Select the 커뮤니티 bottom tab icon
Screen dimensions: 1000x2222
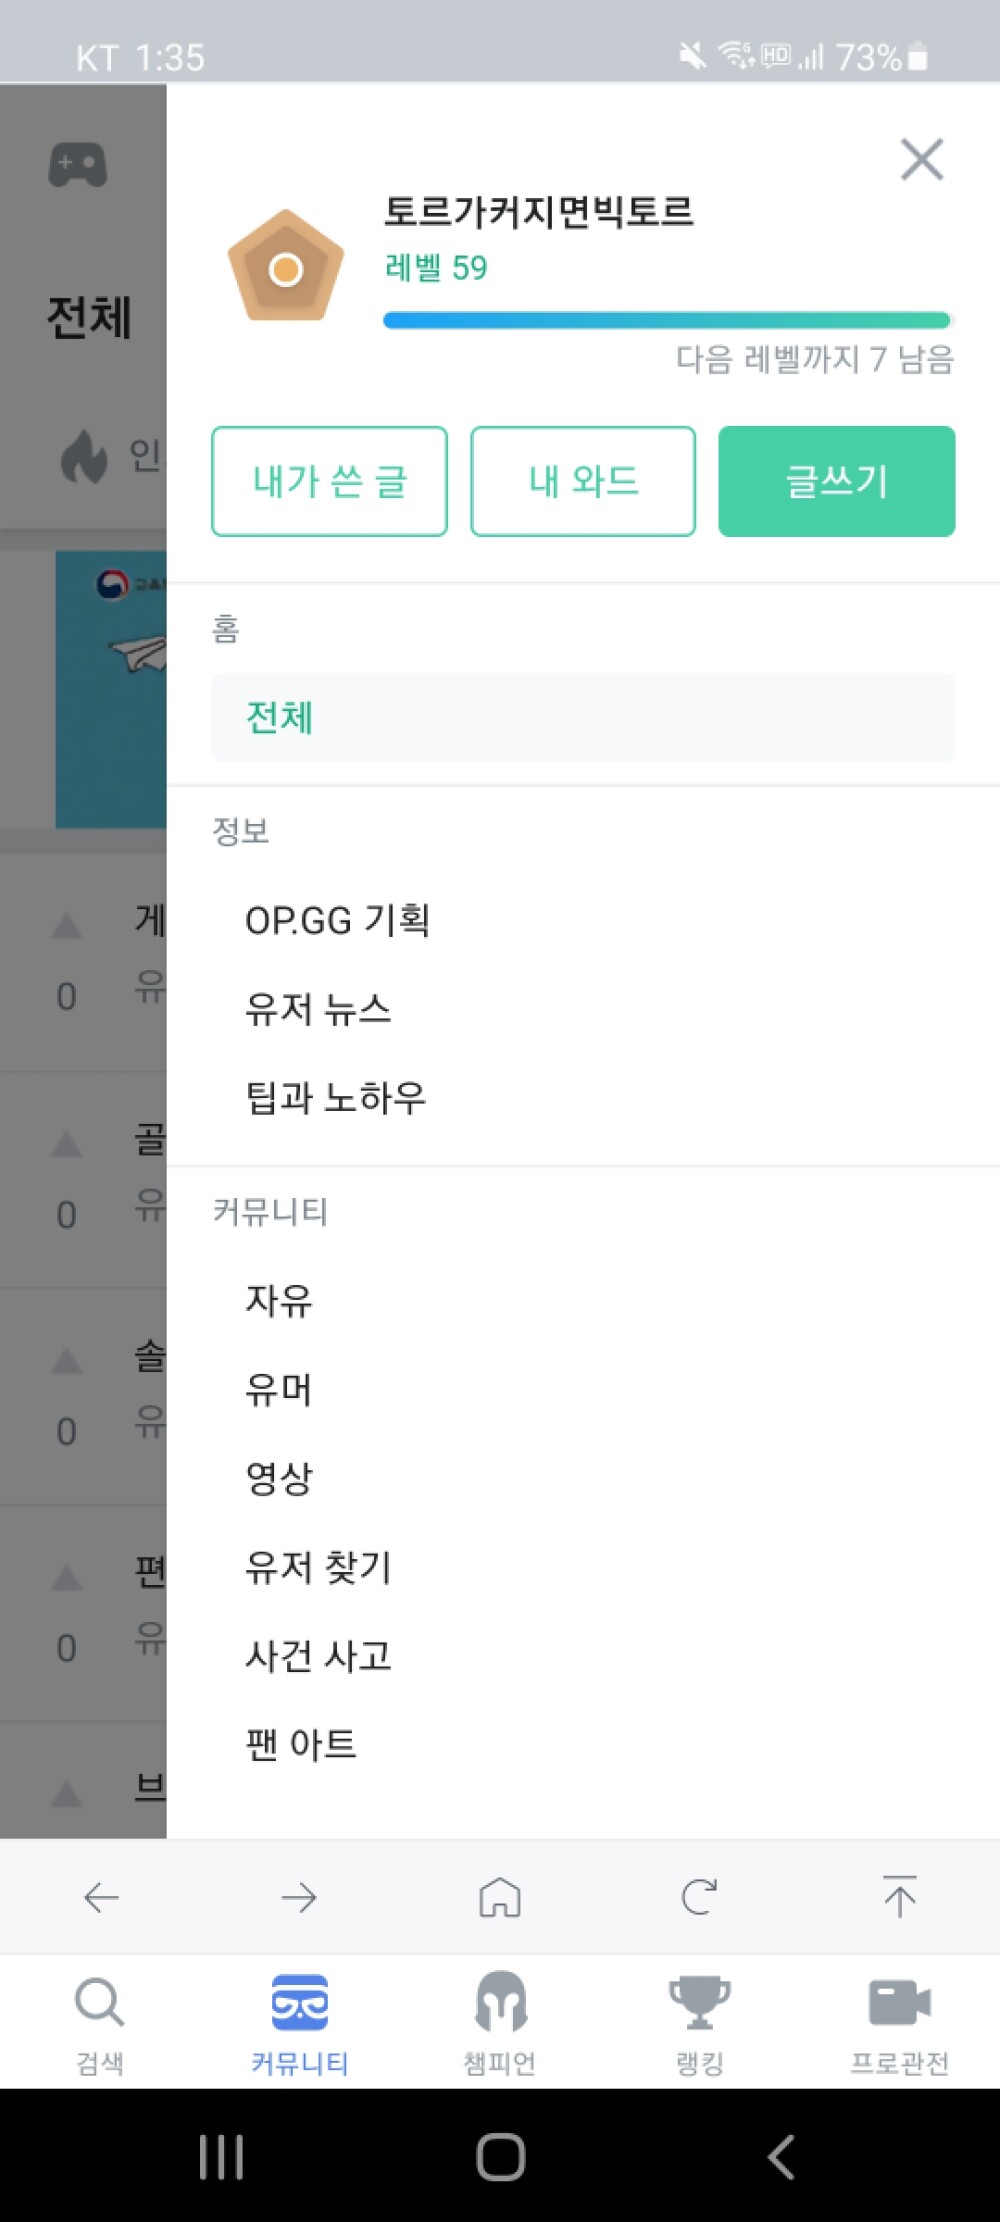point(300,2002)
